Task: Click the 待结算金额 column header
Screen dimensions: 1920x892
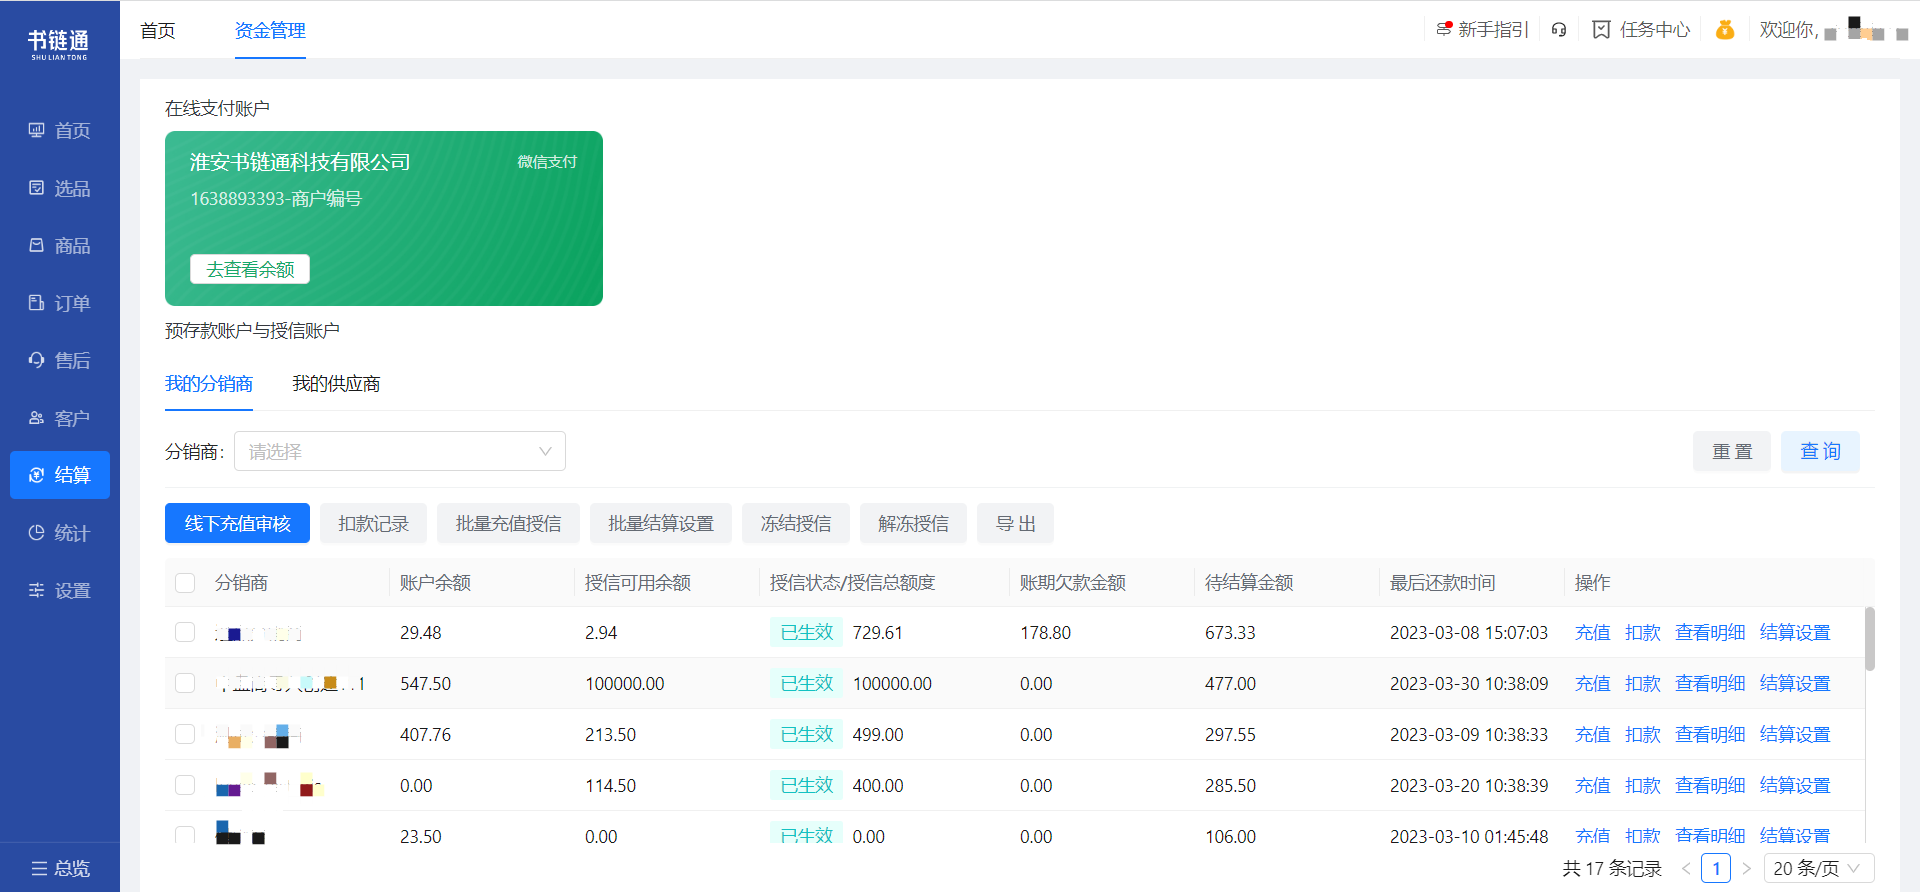Action: [x=1249, y=583]
